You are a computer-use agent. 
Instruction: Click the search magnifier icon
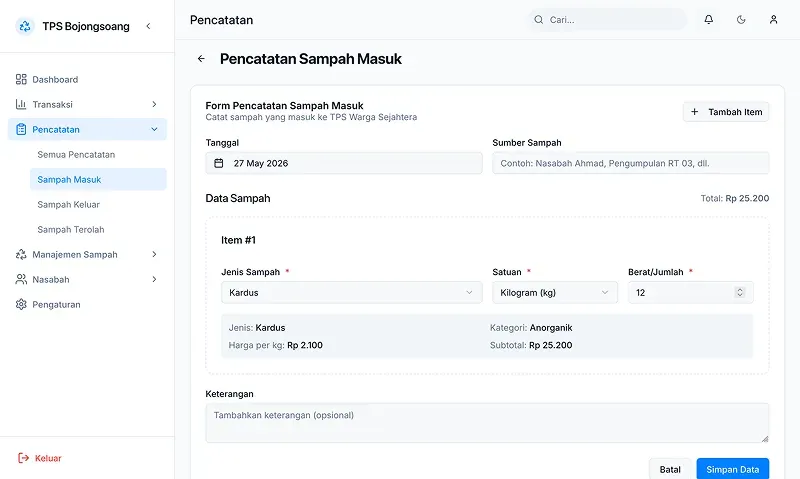(538, 19)
